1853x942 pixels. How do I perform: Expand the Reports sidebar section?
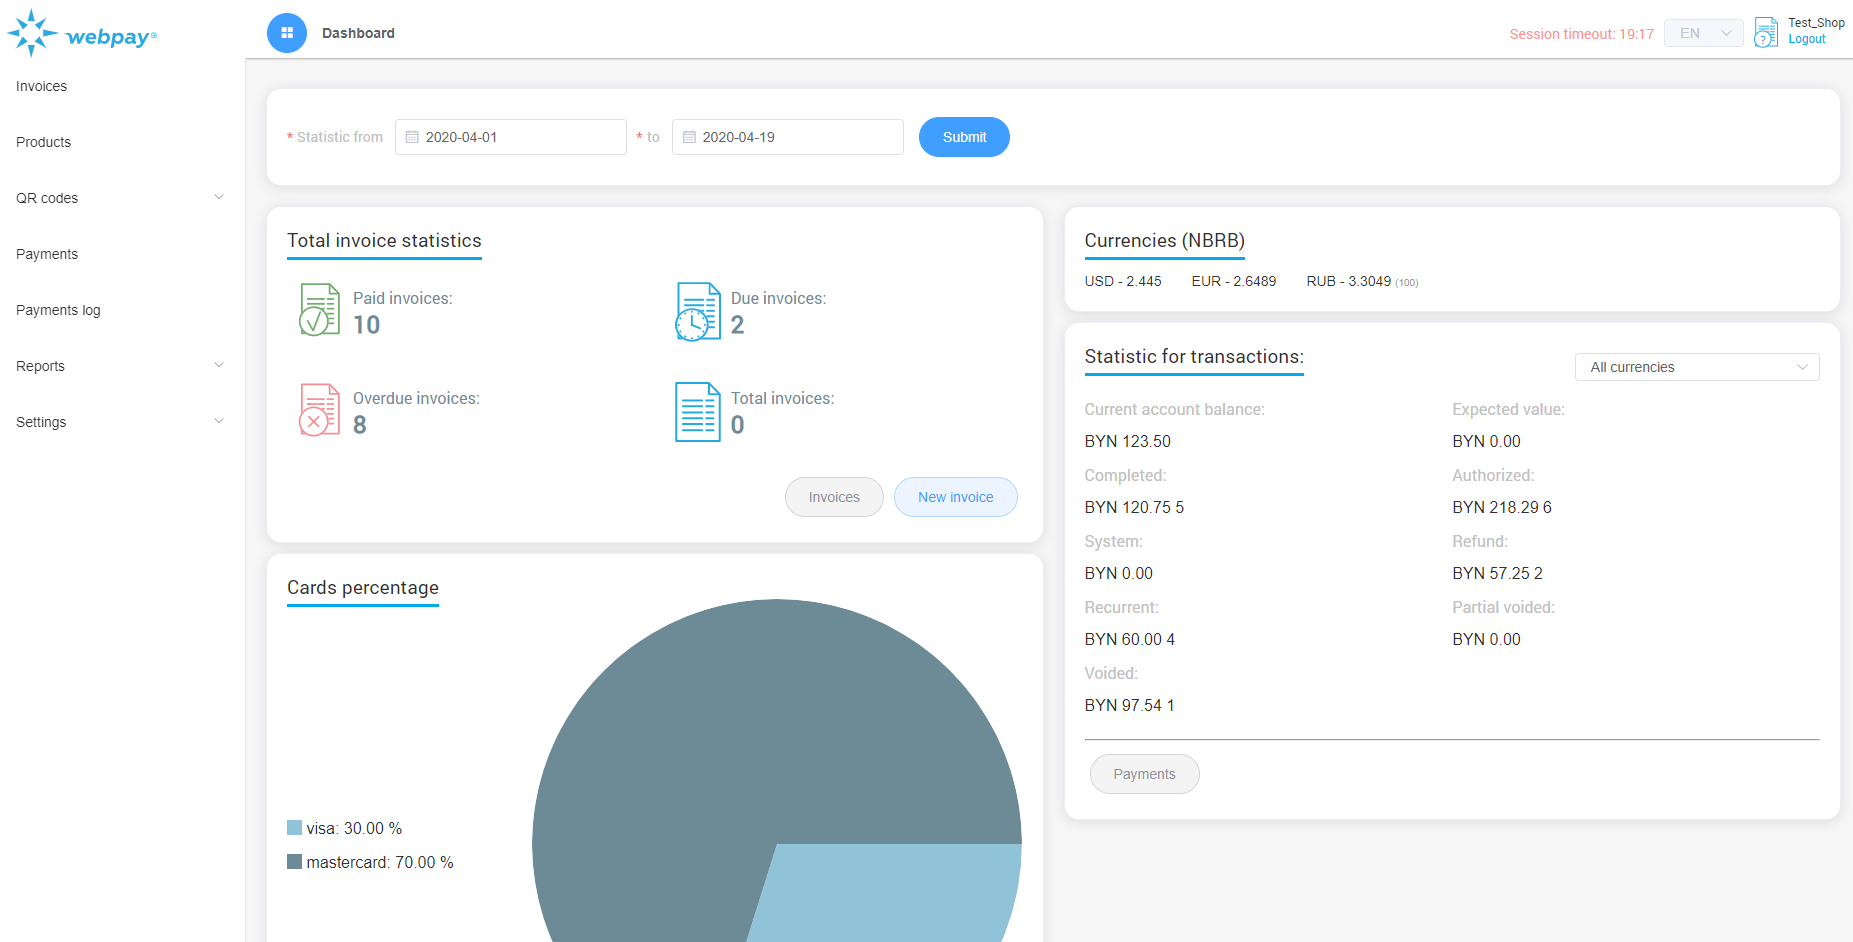click(x=120, y=366)
